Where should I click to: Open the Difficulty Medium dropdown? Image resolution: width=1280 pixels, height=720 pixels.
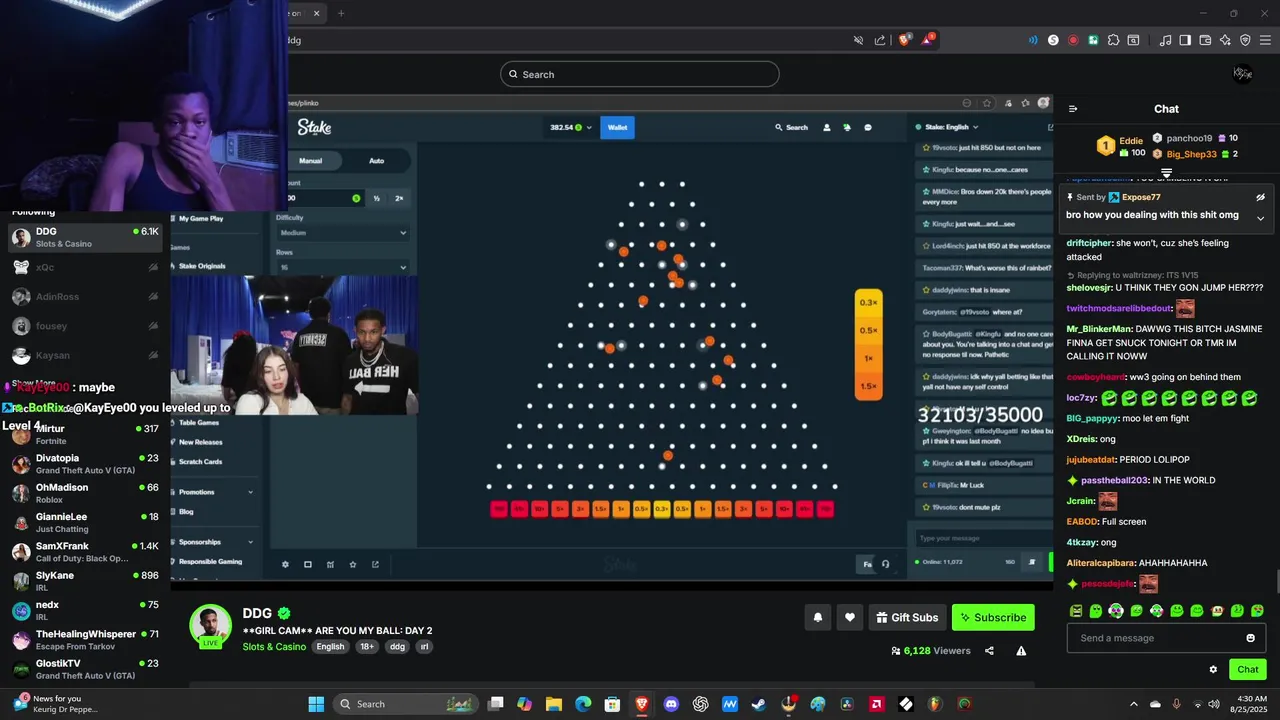(343, 233)
